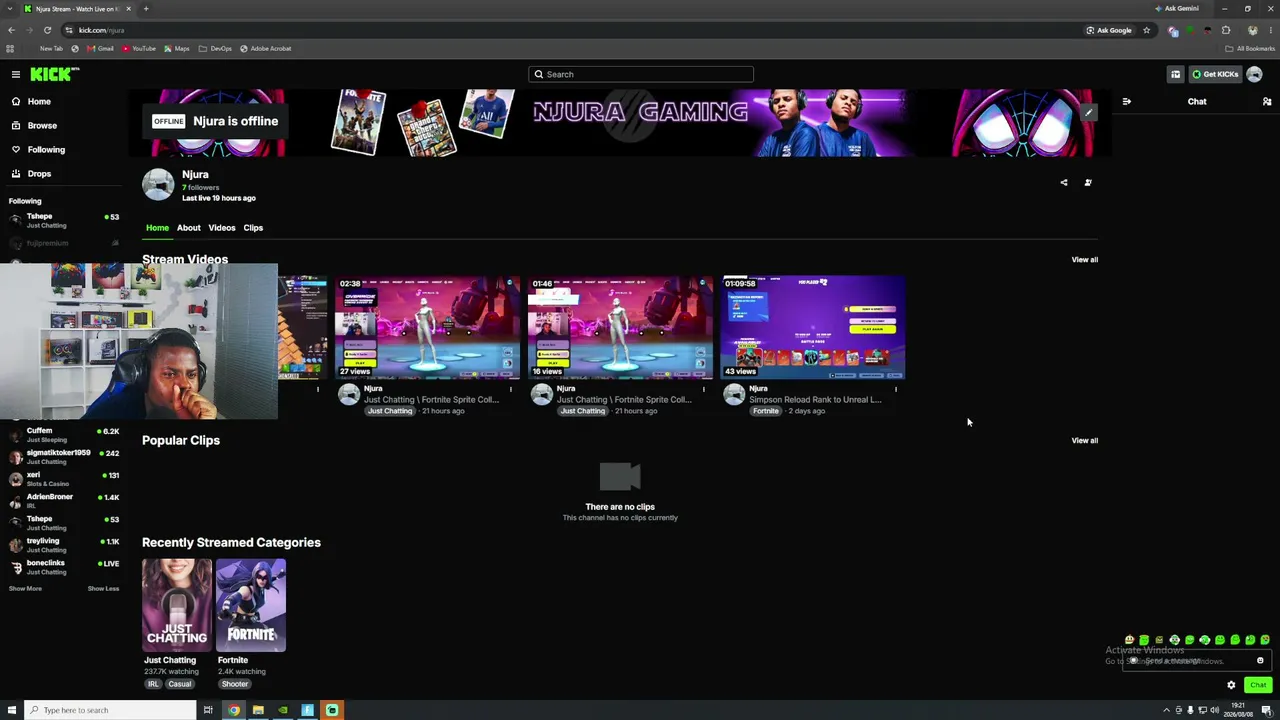1280x720 pixels.
Task: Open a new Chrome tab
Action: pos(146,9)
